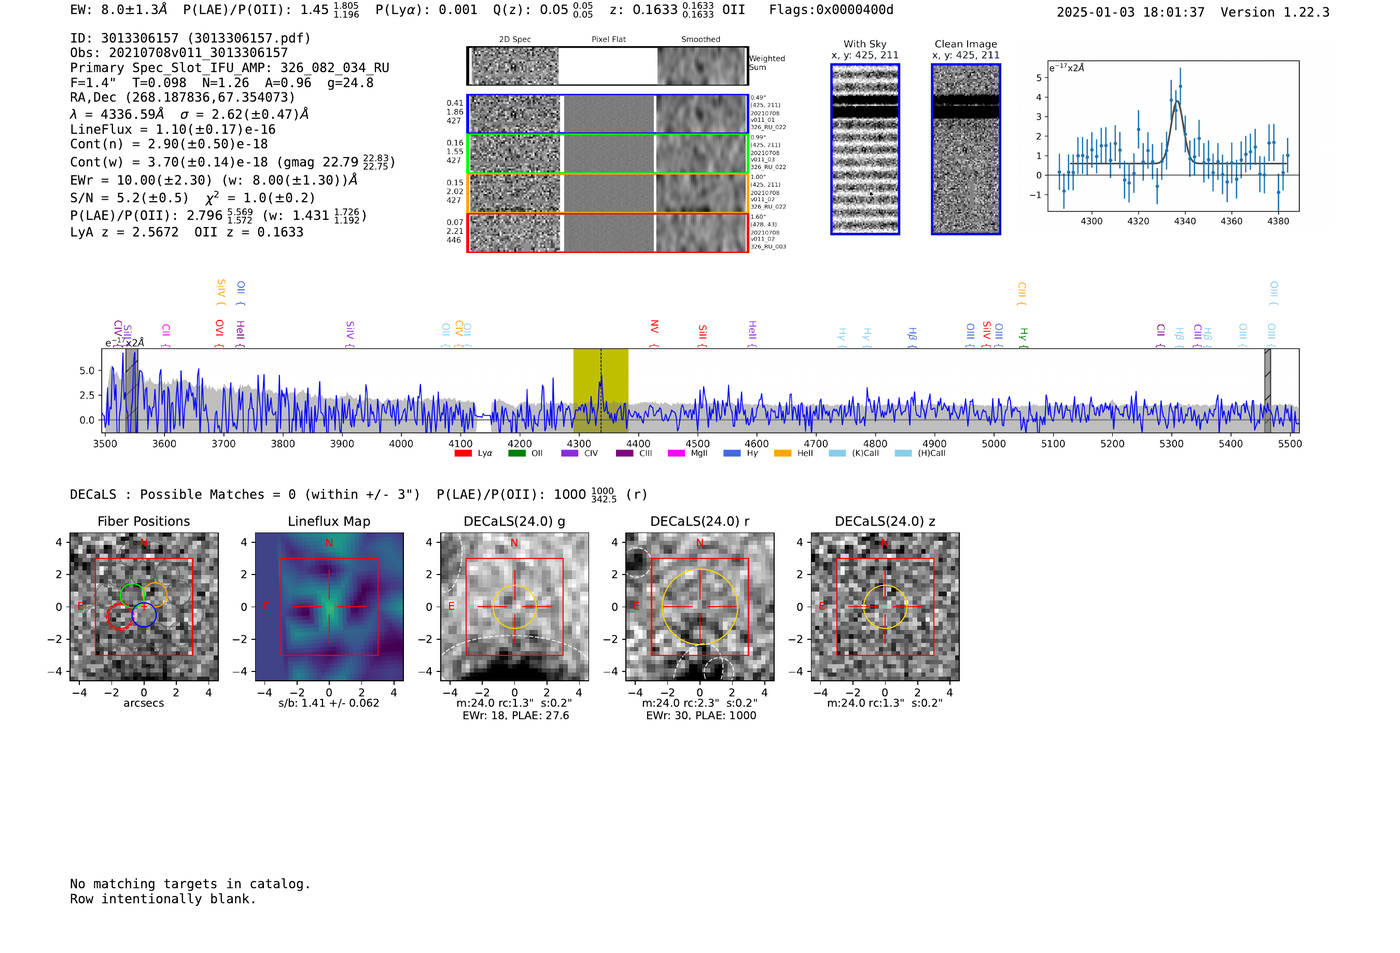The image size is (1400, 953).
Task: Click the 'Obs: 20210708v011_3013306157' line
Action: [179, 53]
